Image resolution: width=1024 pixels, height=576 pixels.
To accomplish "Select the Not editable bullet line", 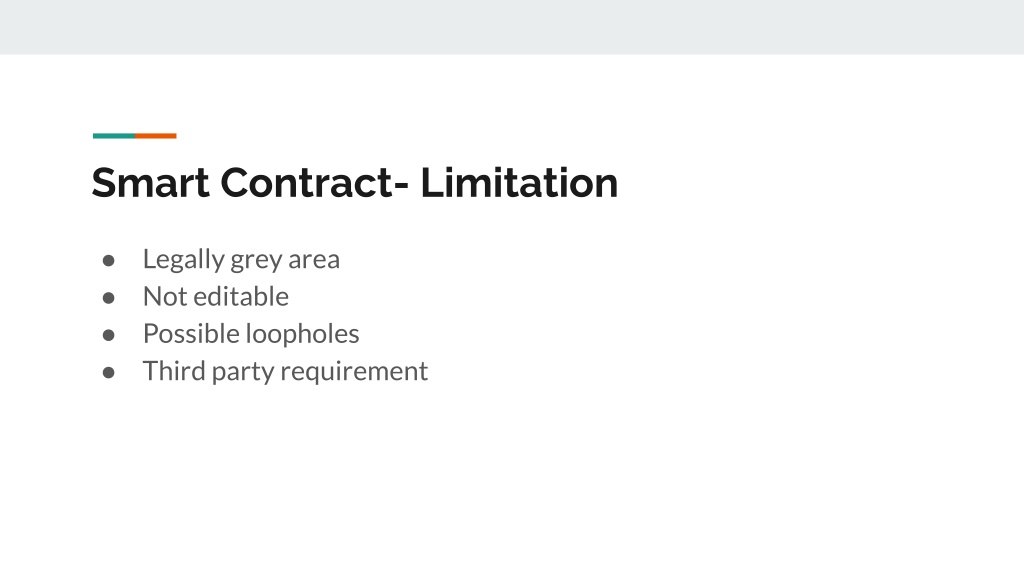I will (x=216, y=296).
